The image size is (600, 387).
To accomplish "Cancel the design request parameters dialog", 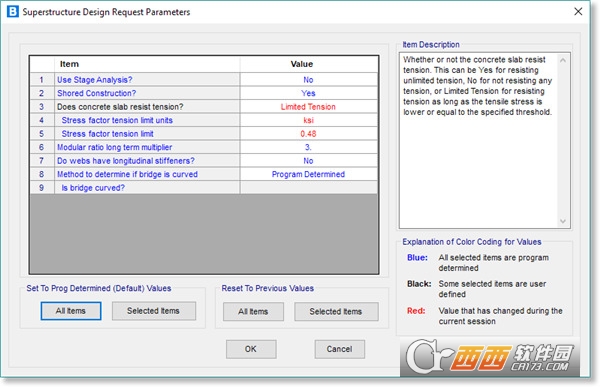I will (x=340, y=349).
